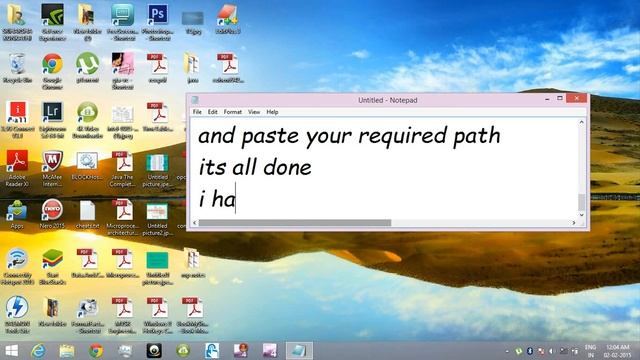Image resolution: width=640 pixels, height=360 pixels.
Task: Select the NVIDIA GeForce Experience desktop icon
Action: (52, 22)
